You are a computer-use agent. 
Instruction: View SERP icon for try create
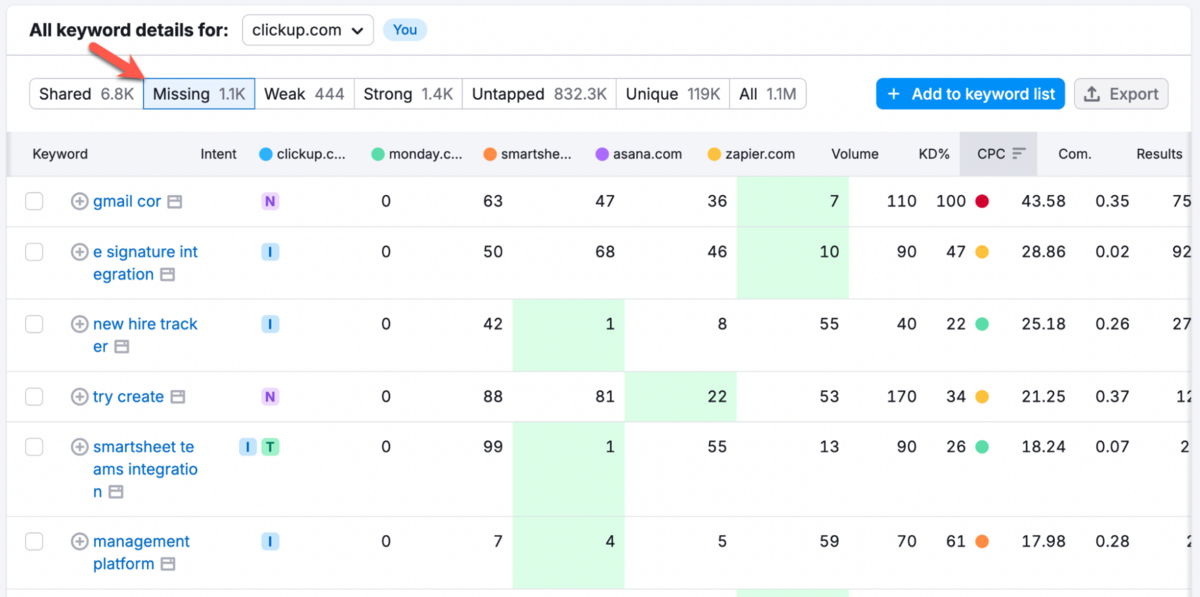tap(177, 398)
